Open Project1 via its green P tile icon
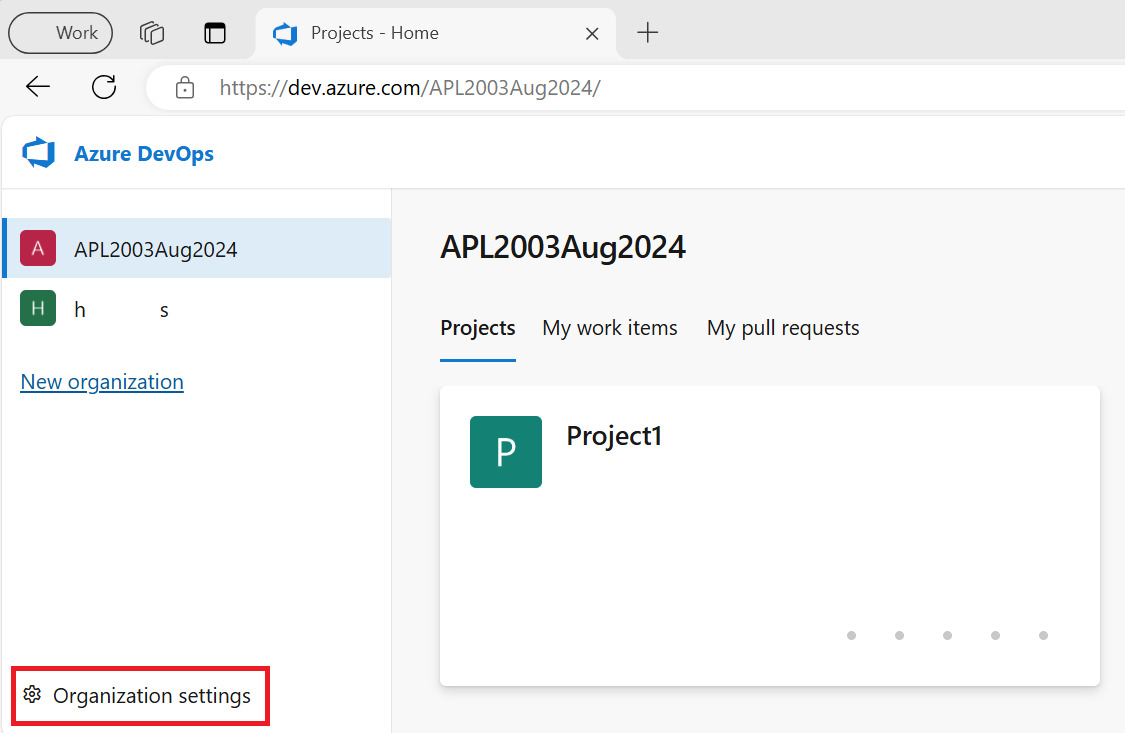The image size is (1125, 733). click(x=505, y=452)
